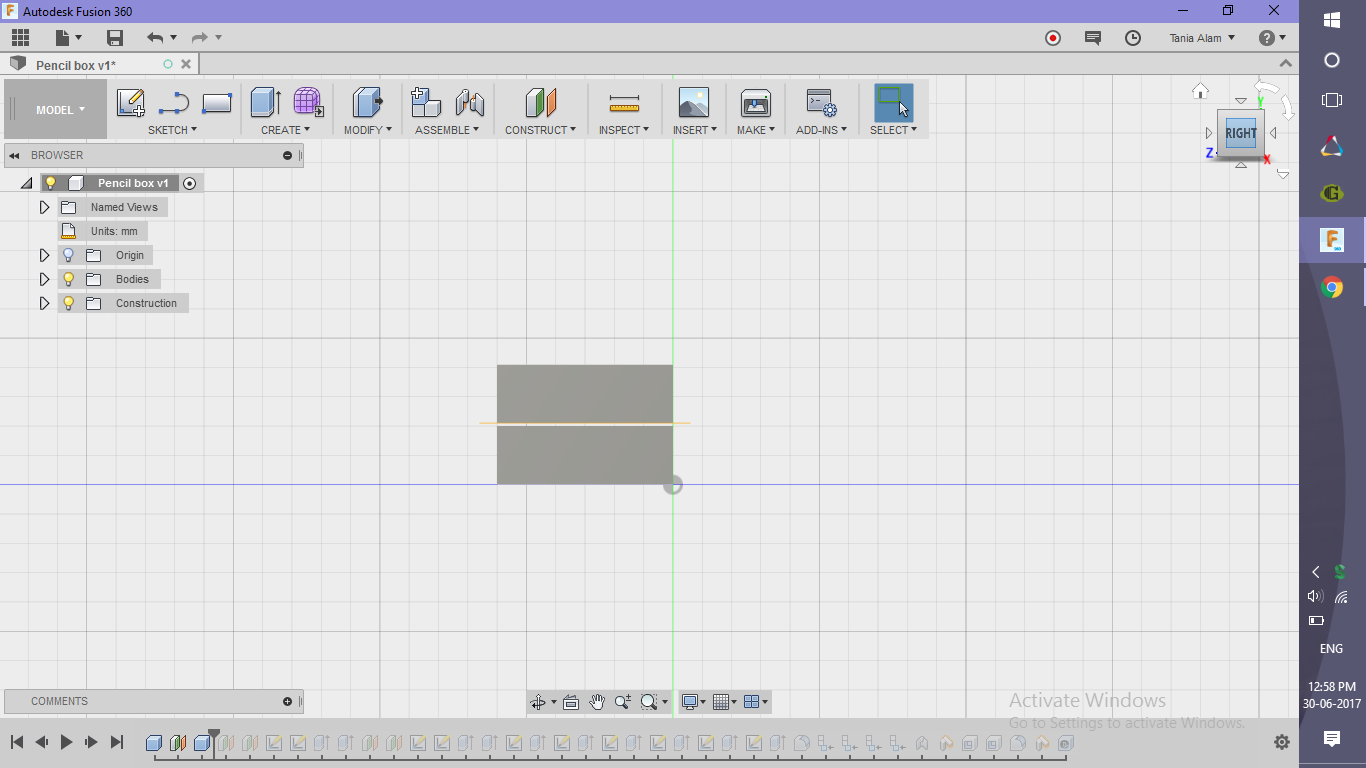Screen dimensions: 1366x768
Task: Open the ASSEMBLE menu
Action: click(447, 130)
